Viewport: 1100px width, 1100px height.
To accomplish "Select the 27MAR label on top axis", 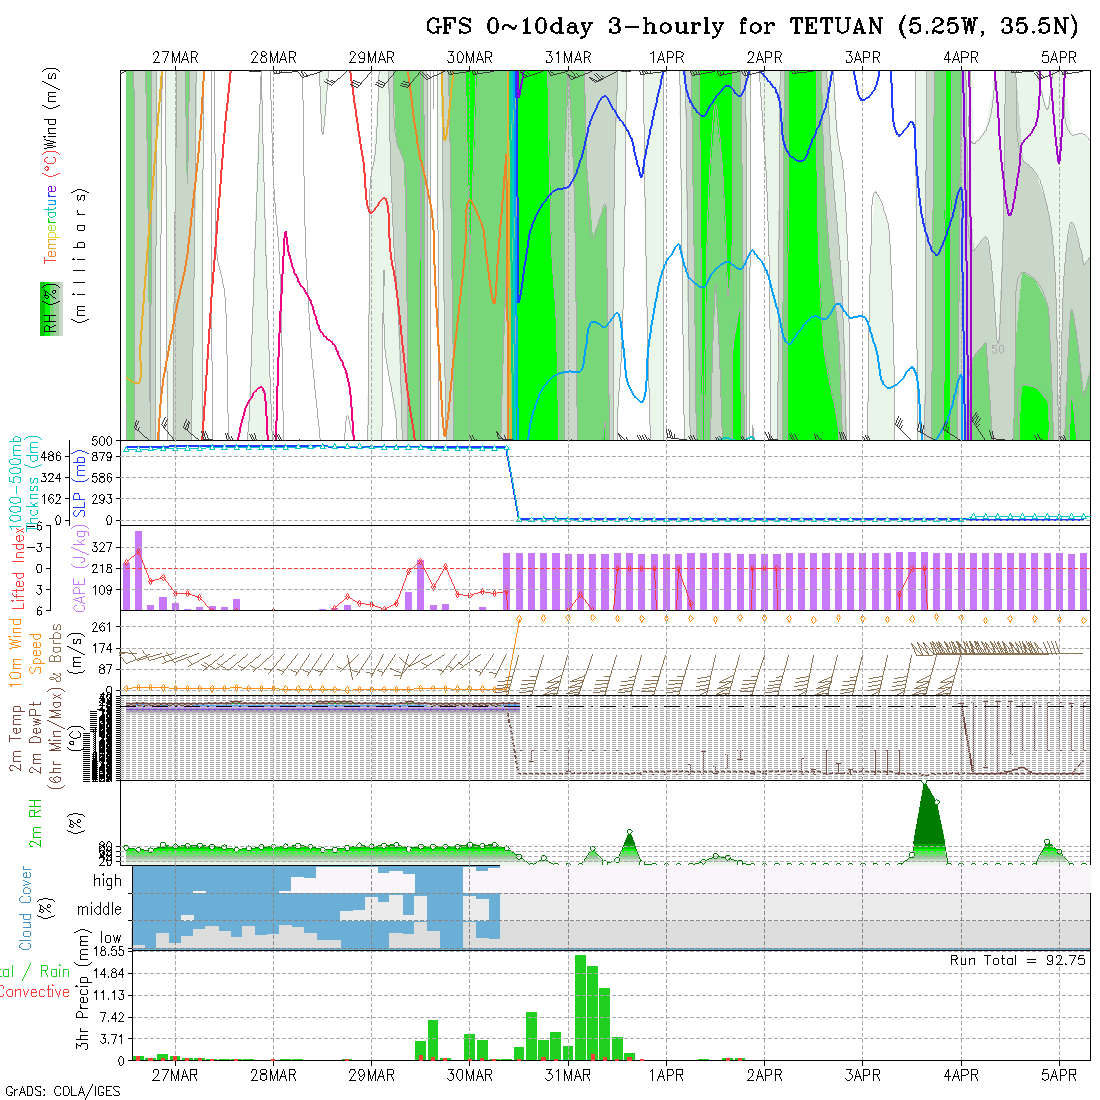I will pos(175,58).
